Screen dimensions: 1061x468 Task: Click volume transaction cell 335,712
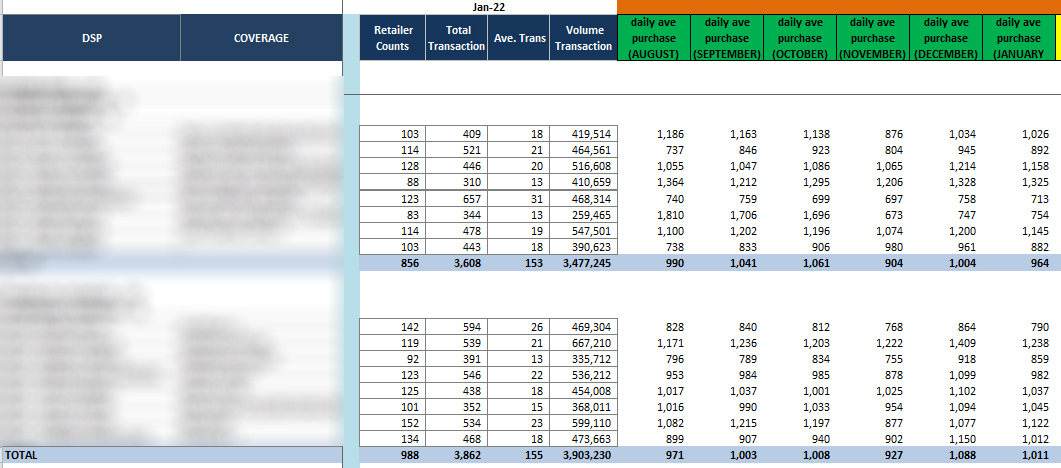click(x=583, y=358)
